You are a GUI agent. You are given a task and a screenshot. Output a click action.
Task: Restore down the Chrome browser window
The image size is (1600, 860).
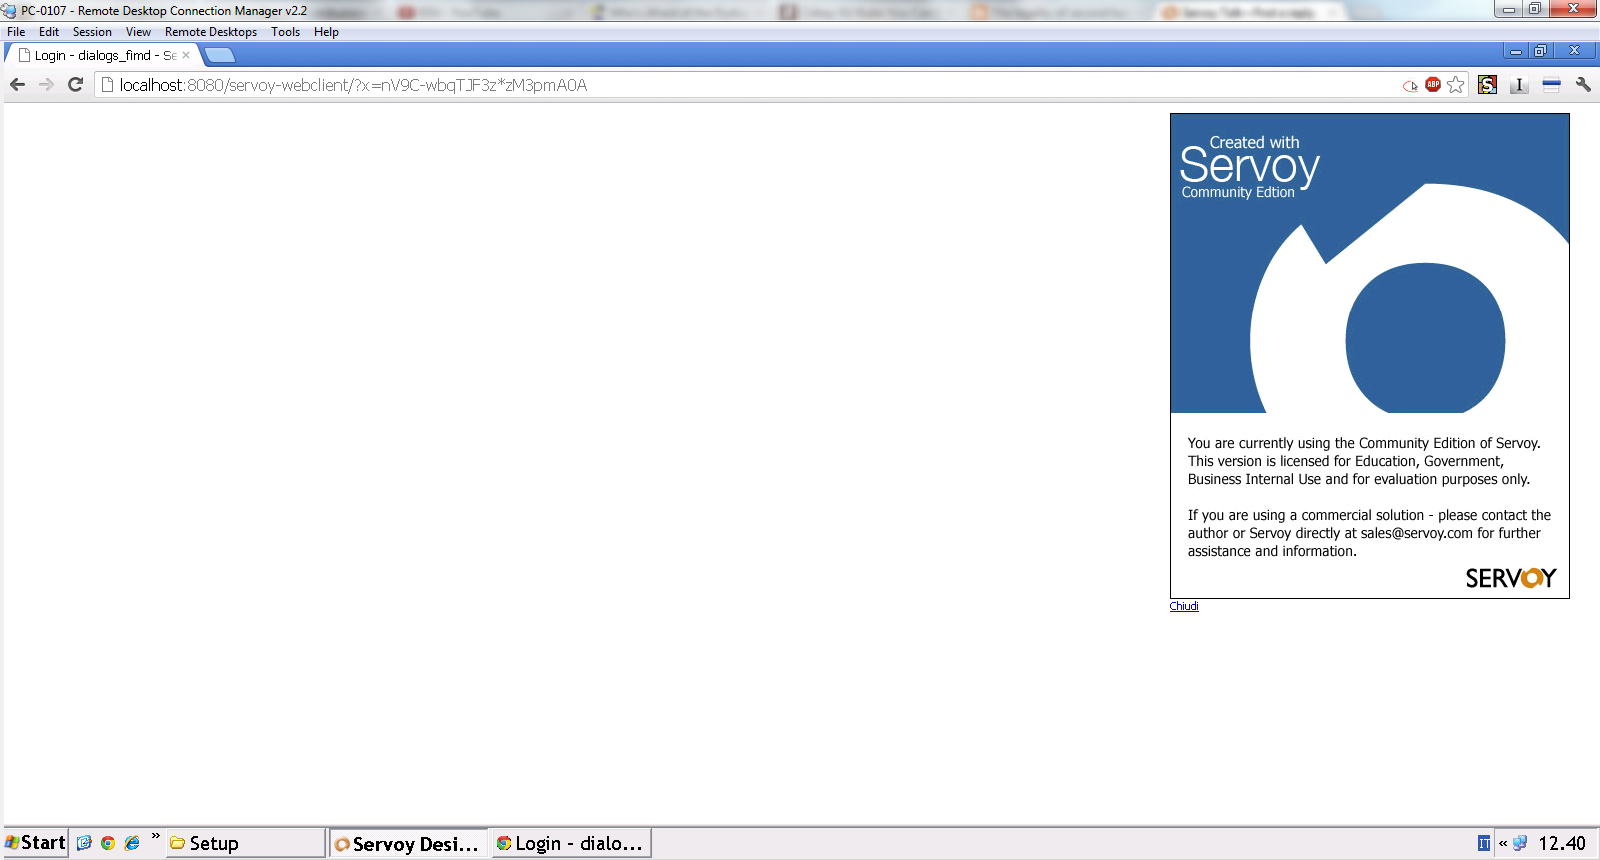(x=1540, y=51)
